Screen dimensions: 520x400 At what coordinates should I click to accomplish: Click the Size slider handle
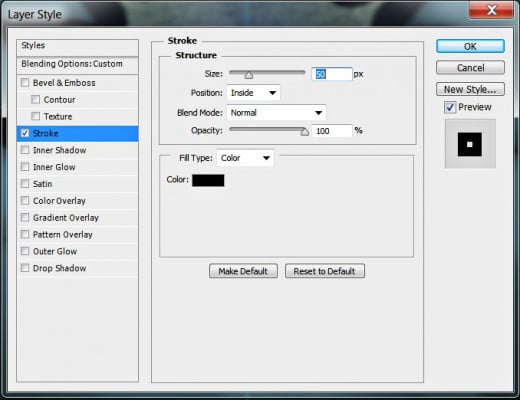(249, 75)
